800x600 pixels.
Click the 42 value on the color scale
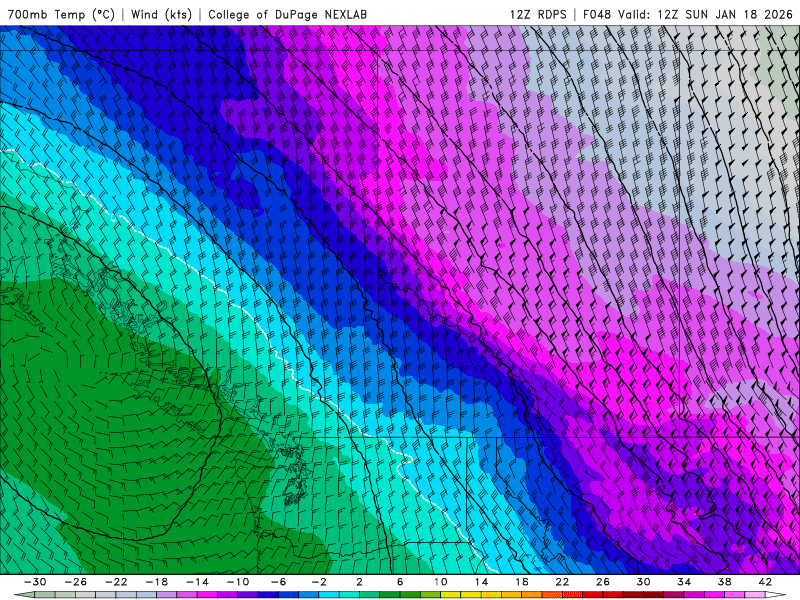coord(765,582)
